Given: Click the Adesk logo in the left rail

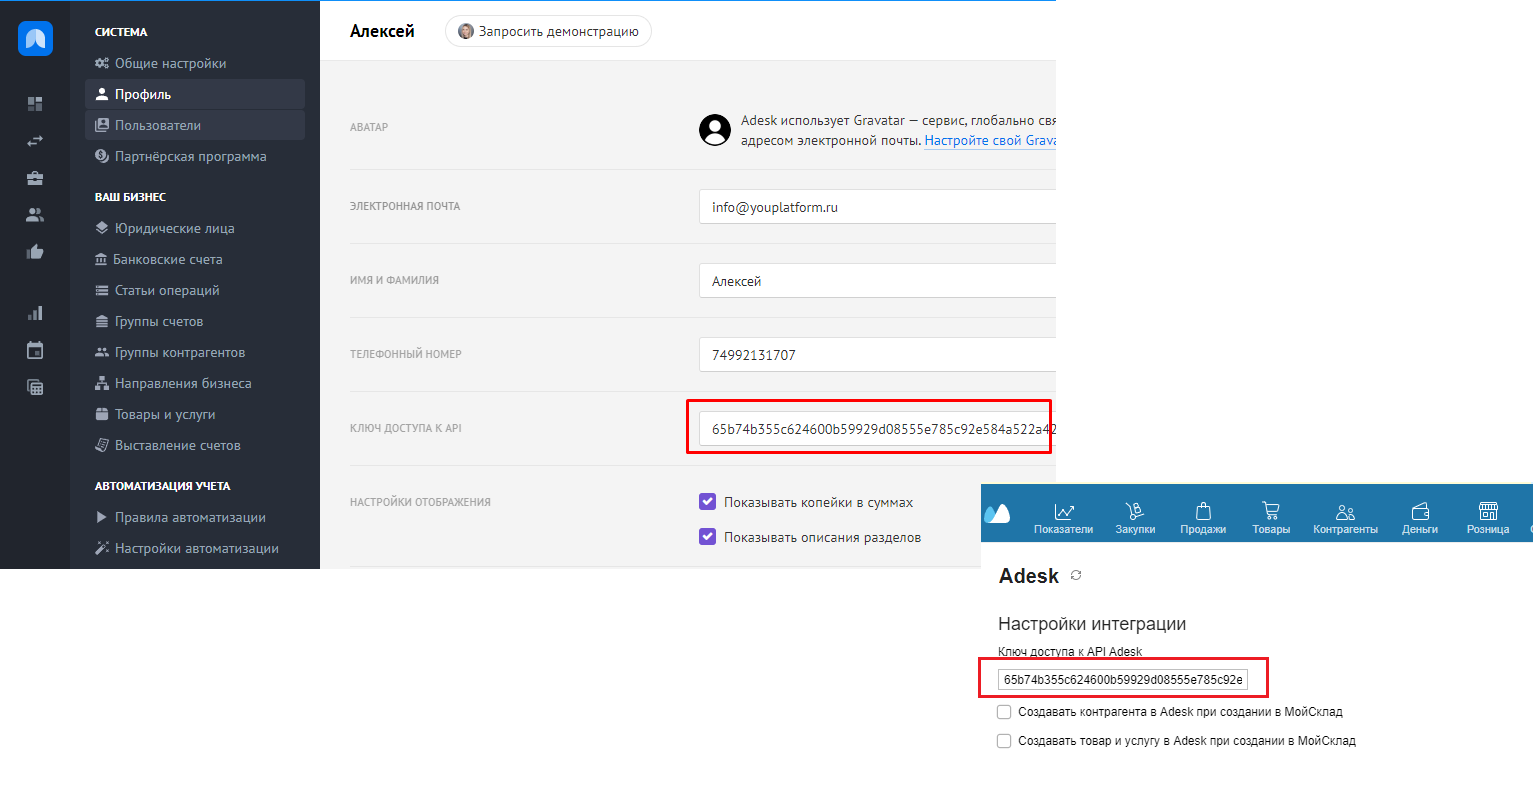Looking at the screenshot, I should pyautogui.click(x=35, y=39).
